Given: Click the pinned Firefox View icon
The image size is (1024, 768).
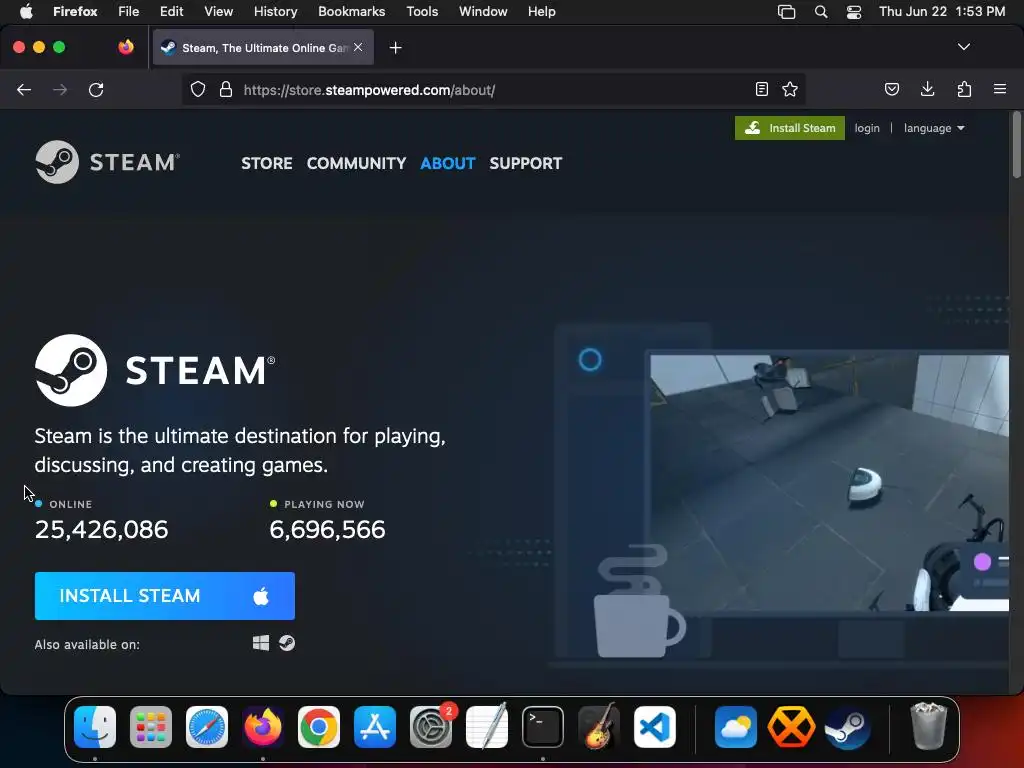Looking at the screenshot, I should 125,47.
